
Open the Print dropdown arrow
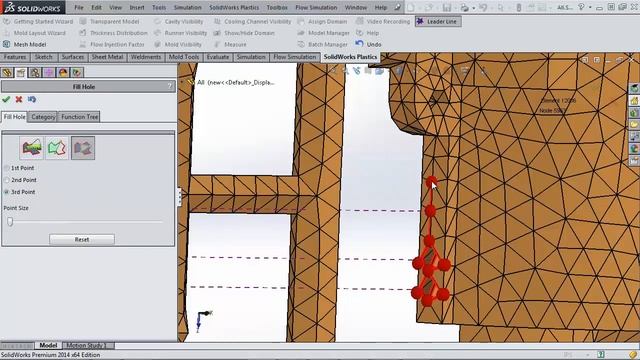point(473,8)
